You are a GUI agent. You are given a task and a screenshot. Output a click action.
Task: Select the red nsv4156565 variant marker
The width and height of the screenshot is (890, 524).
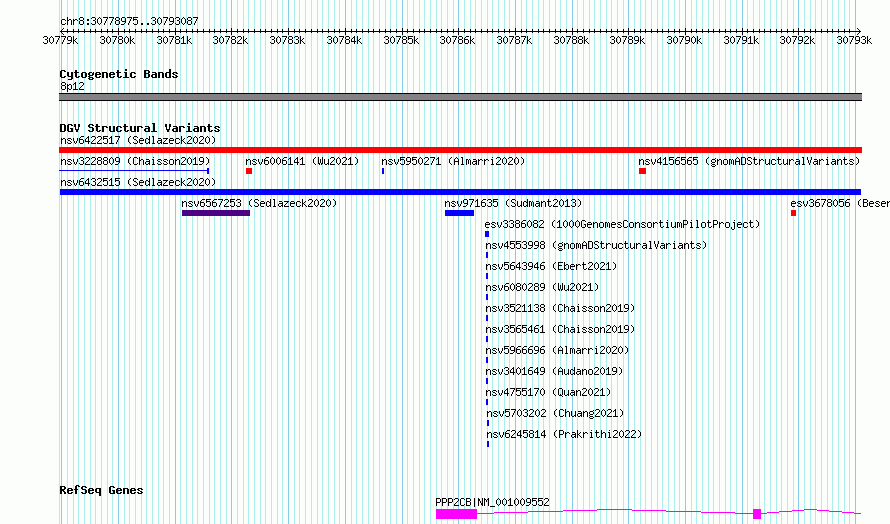642,171
